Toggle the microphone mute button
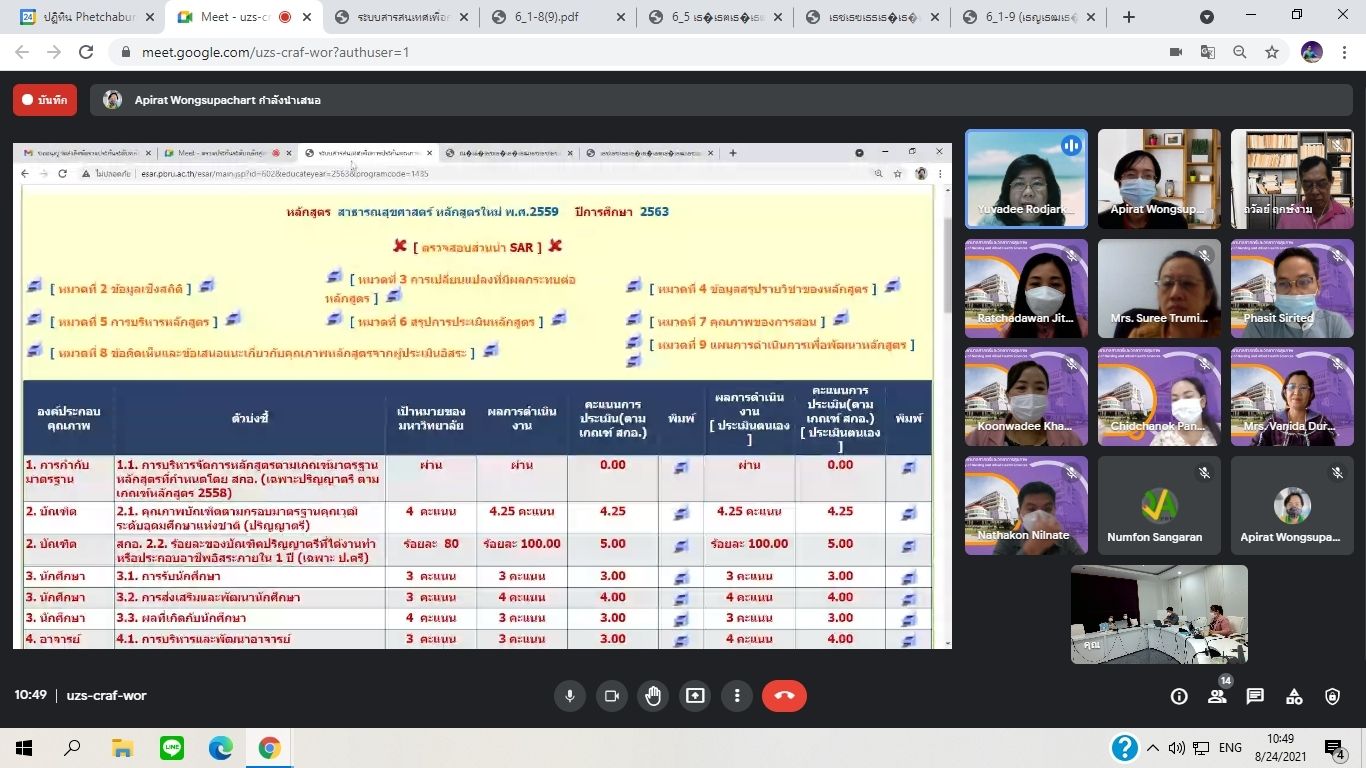This screenshot has height=768, width=1366. 570,696
